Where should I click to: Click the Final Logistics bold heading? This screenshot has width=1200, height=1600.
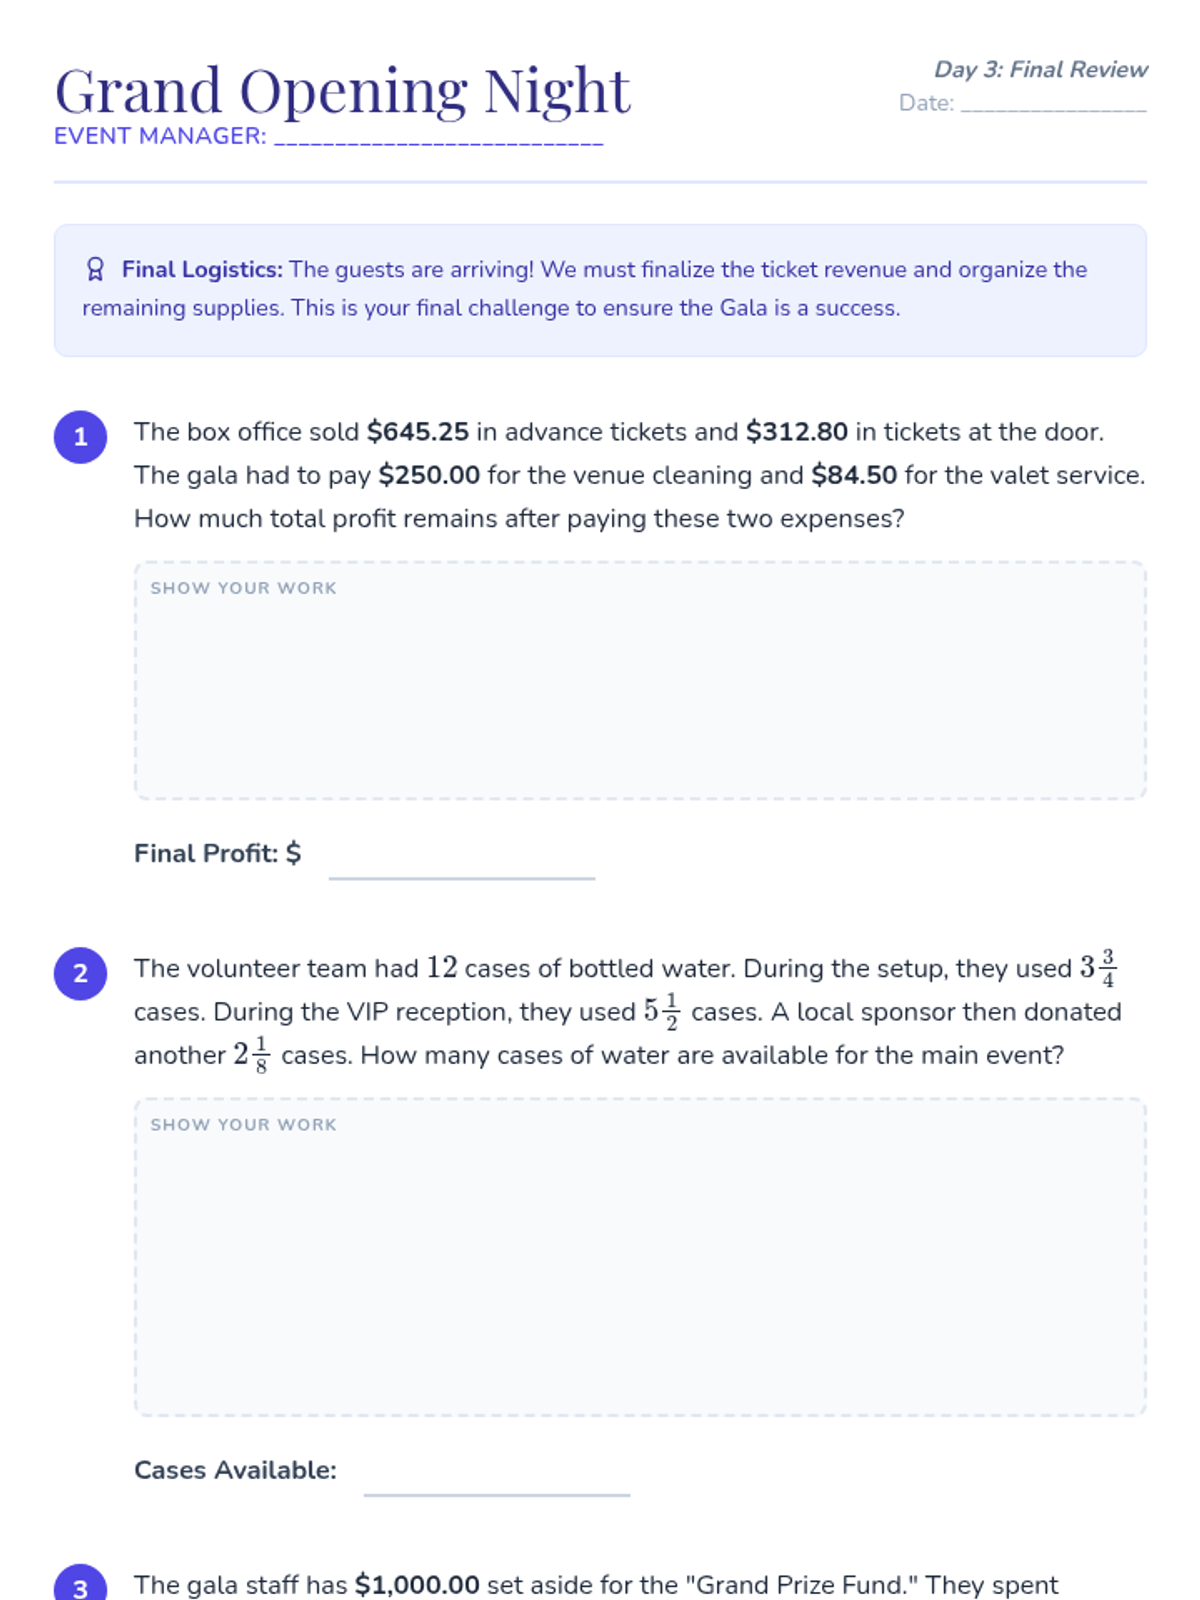[x=202, y=269]
